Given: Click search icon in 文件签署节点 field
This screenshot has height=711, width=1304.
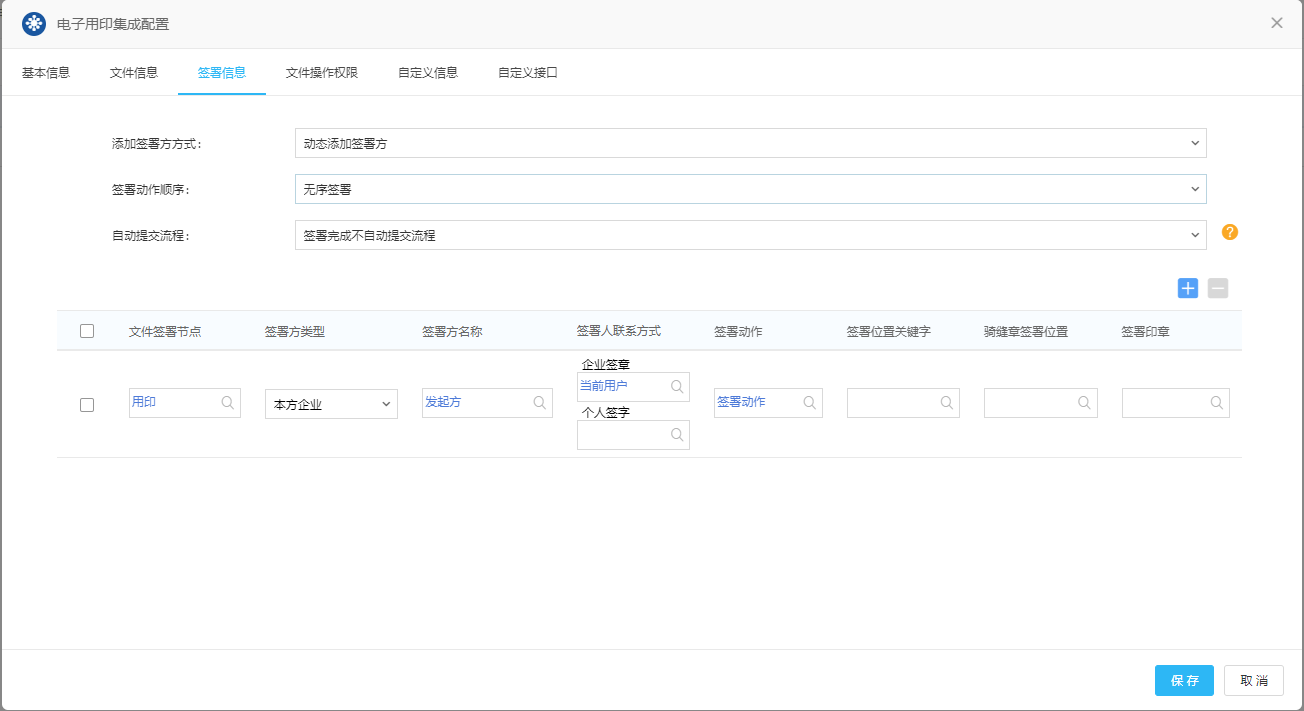Looking at the screenshot, I should pos(228,402).
